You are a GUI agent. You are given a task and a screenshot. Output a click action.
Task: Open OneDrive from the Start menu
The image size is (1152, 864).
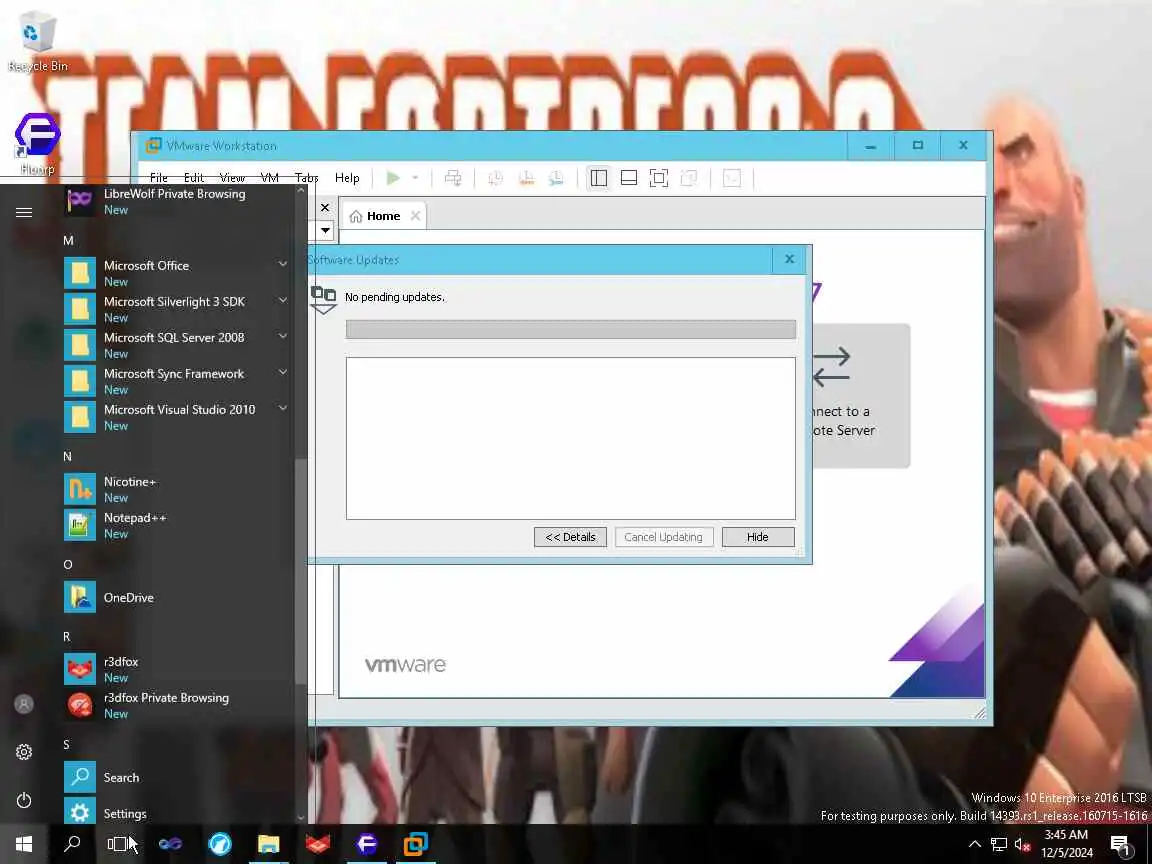(x=176, y=597)
